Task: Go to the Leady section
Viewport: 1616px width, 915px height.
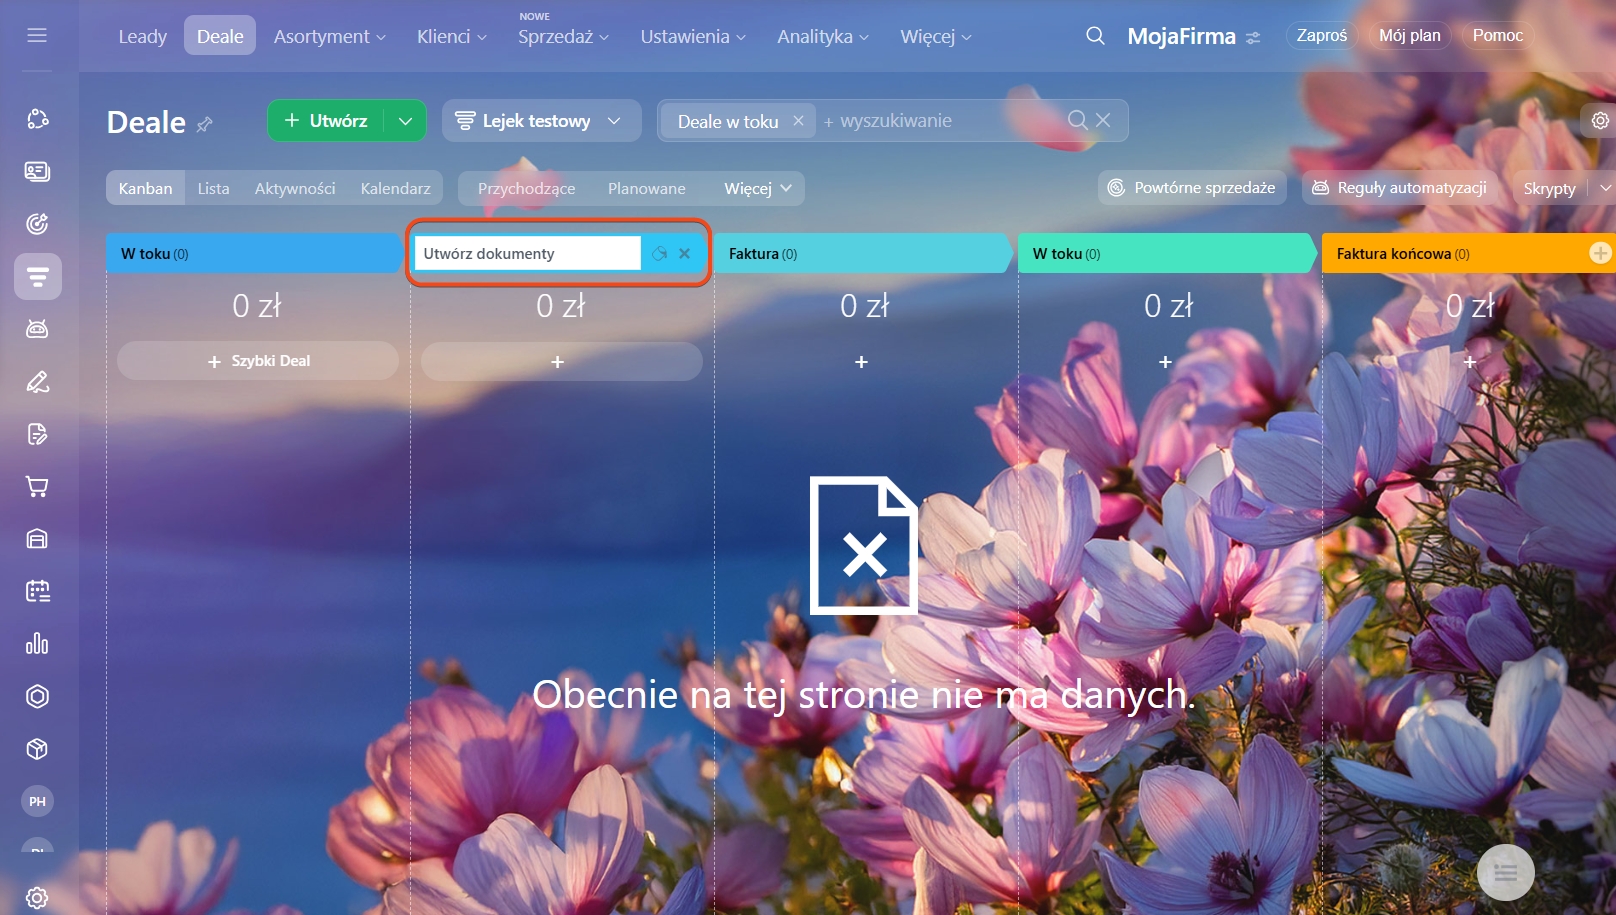Action: click(x=143, y=37)
